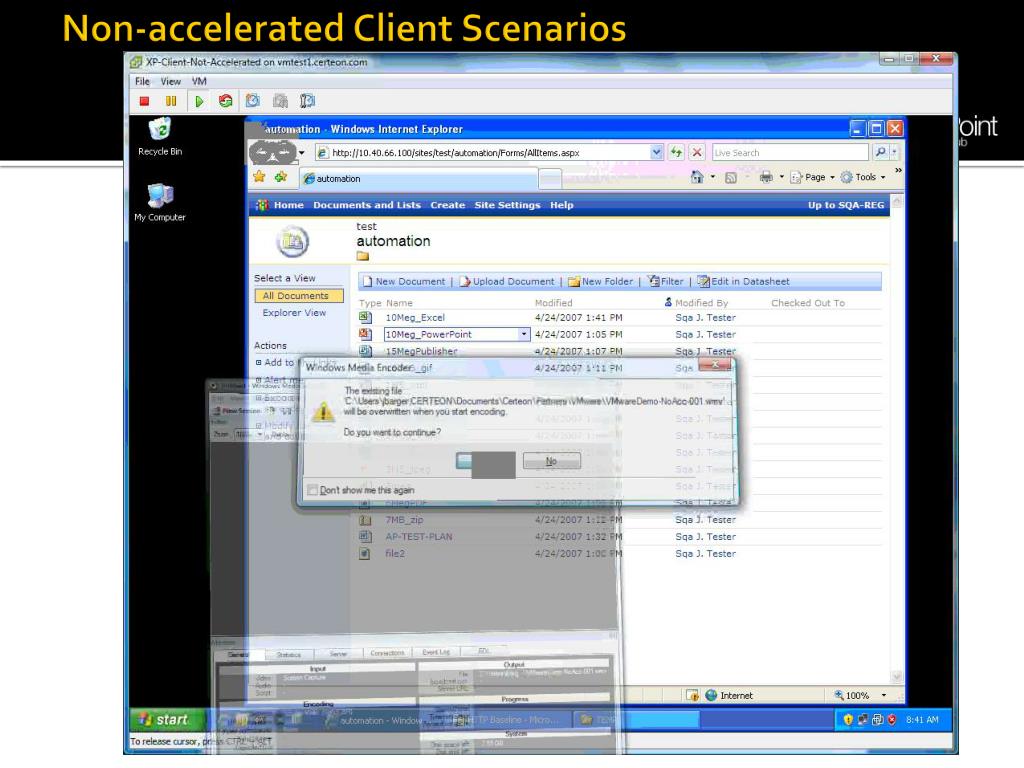Click the Create nav item
The height and width of the screenshot is (768, 1024).
click(x=447, y=205)
